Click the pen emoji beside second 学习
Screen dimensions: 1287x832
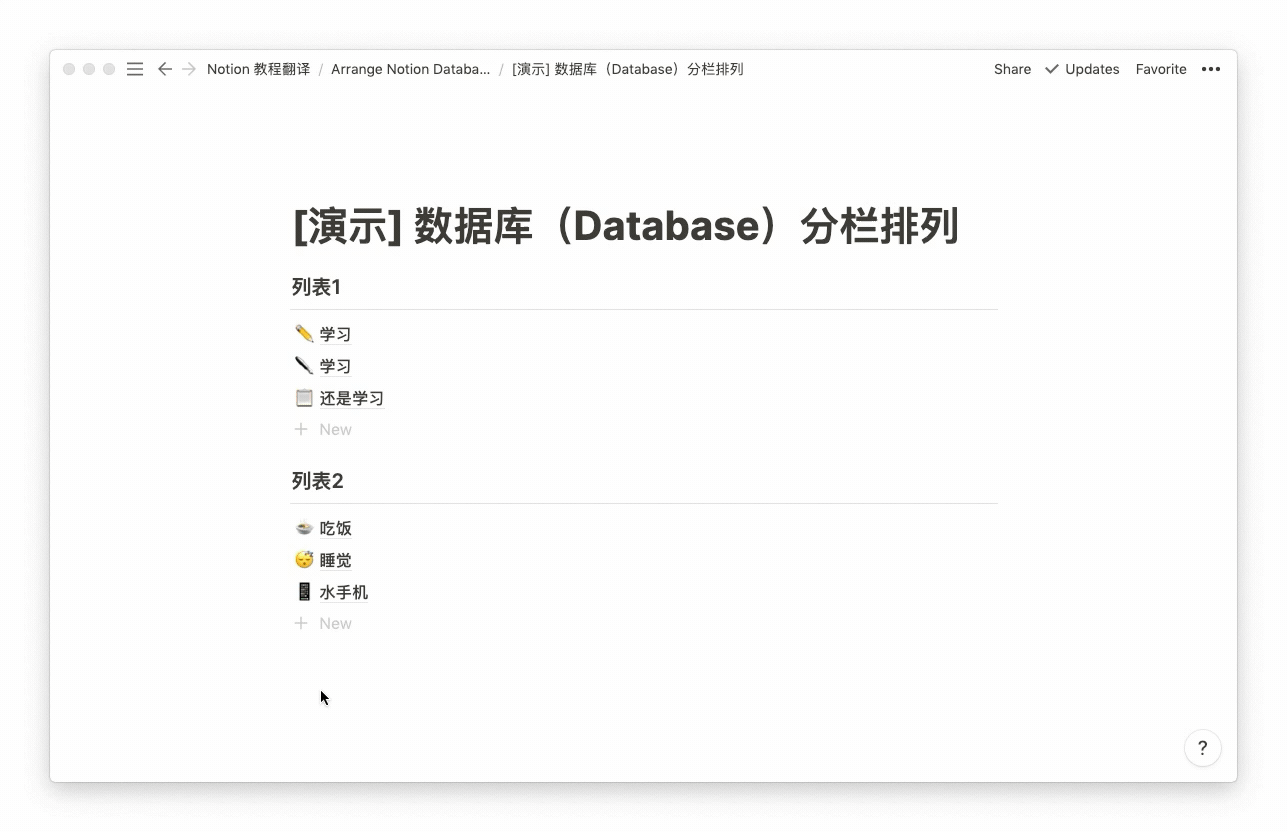304,365
